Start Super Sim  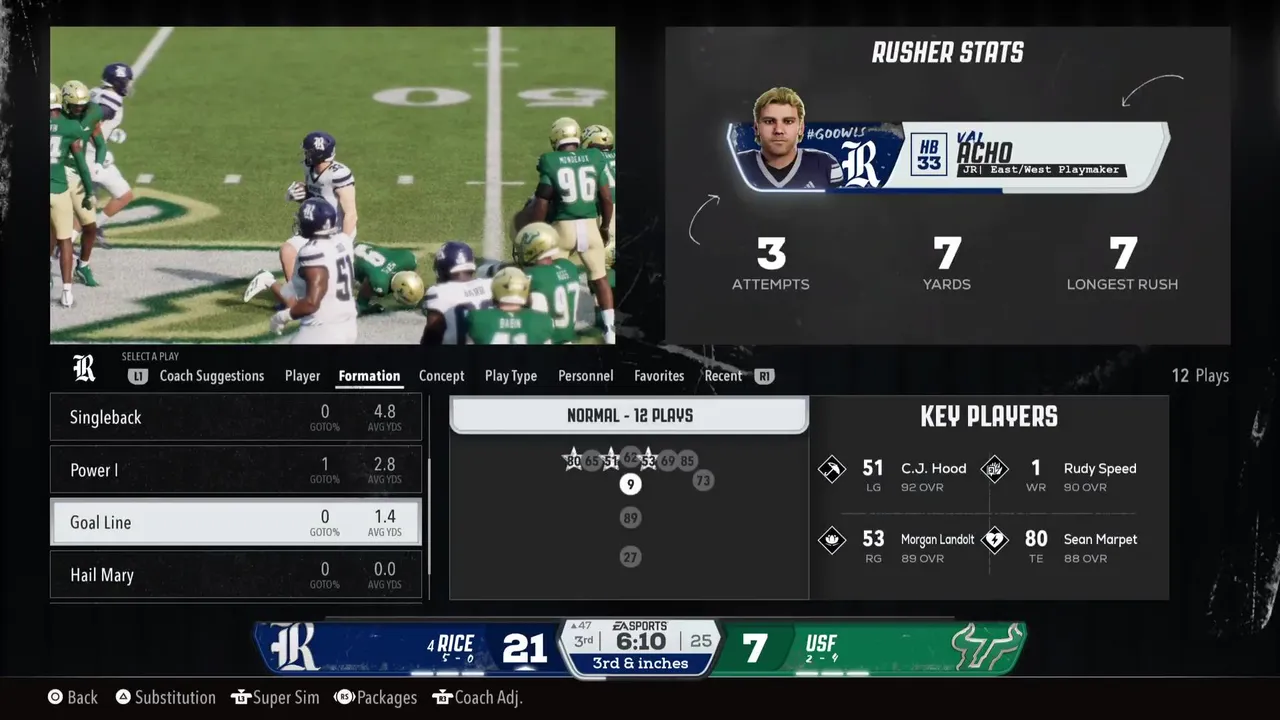point(286,697)
